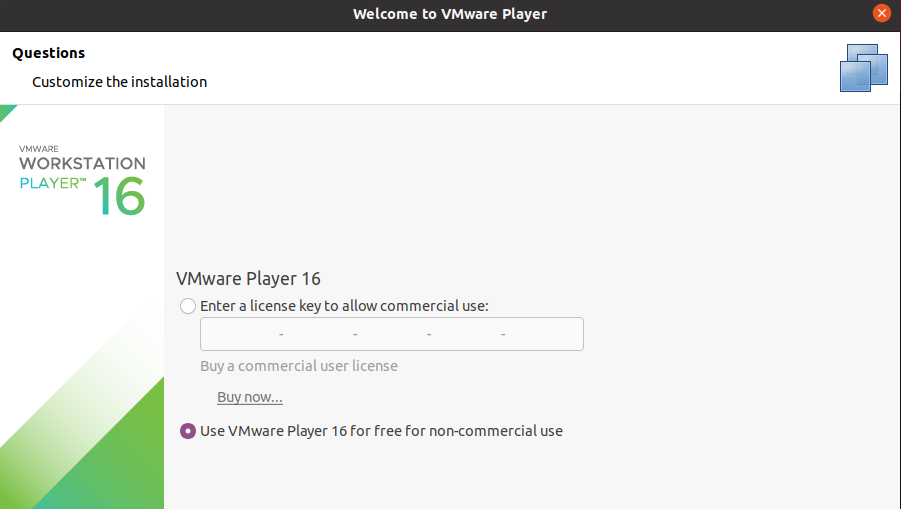901x509 pixels.
Task: Select the license key radio button
Action: (188, 306)
